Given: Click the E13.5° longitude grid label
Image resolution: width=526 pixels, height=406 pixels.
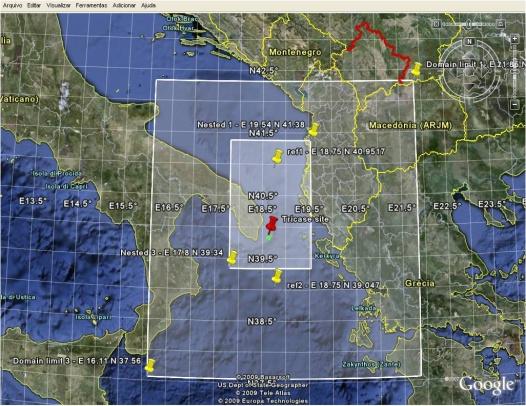Looking at the screenshot, I should click(33, 201).
